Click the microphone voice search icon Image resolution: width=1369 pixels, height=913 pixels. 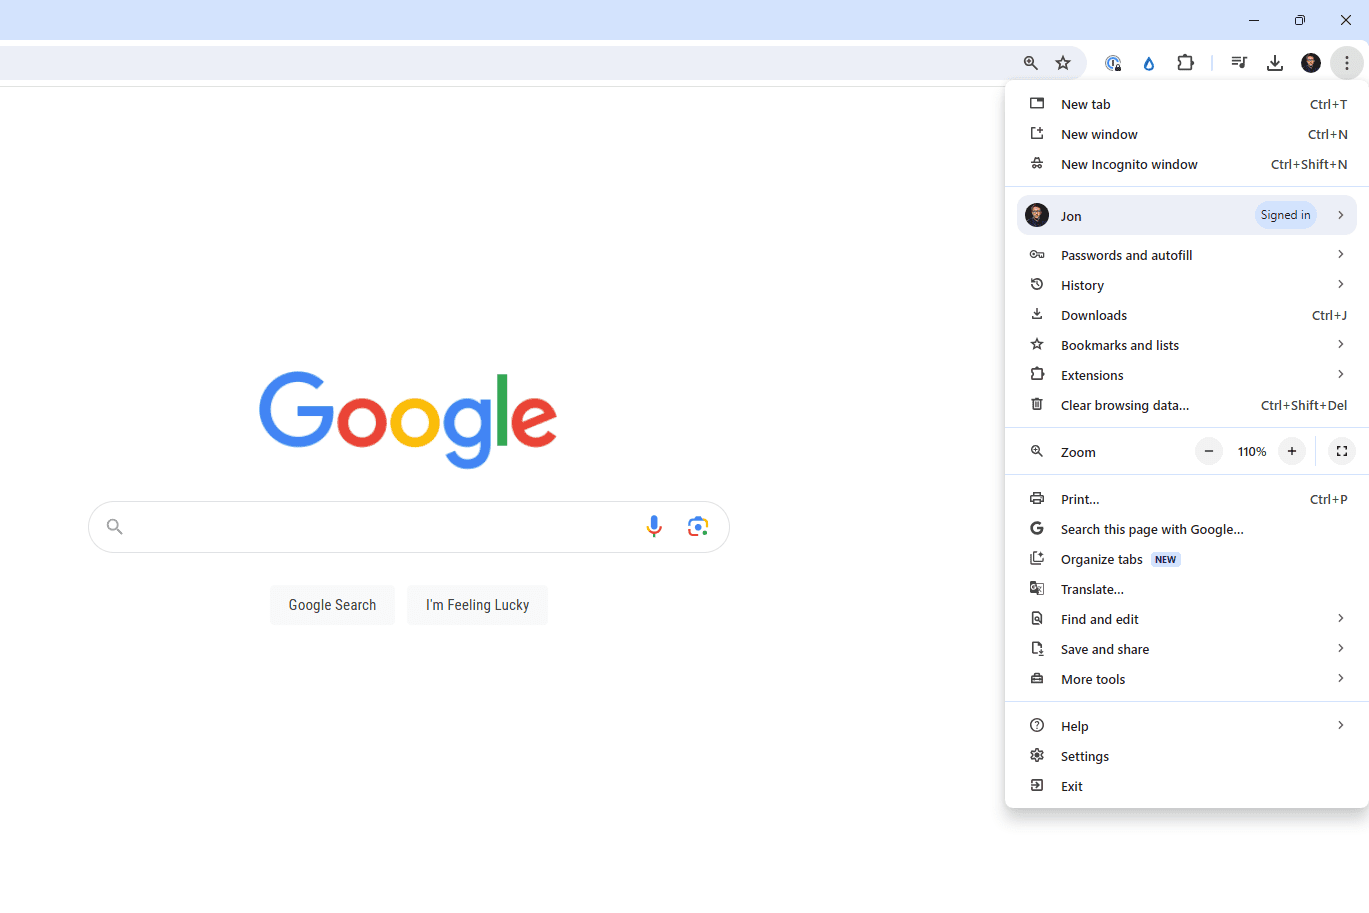pyautogui.click(x=654, y=527)
